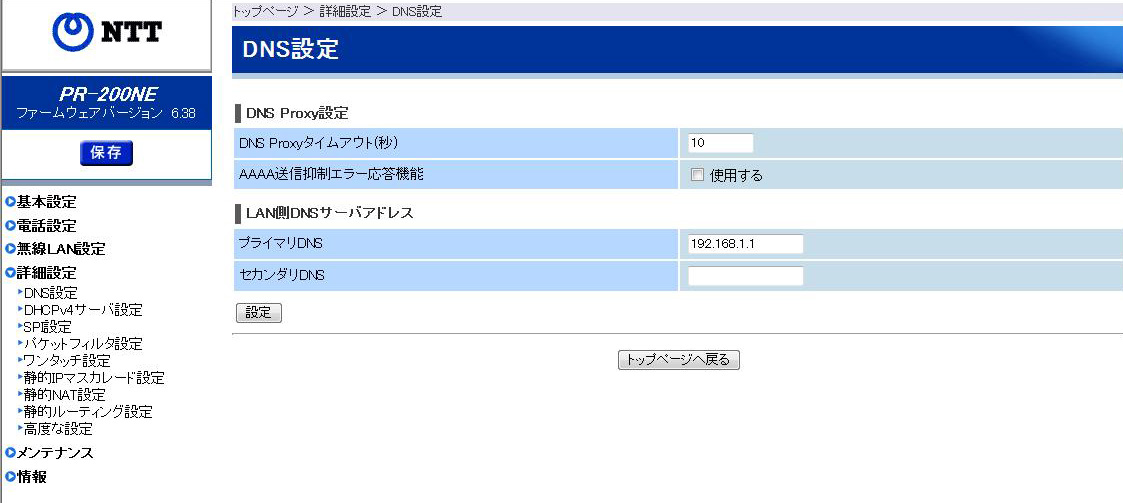Click the トップページへ戻る button
Screen dimensions: 1123x503
click(679, 360)
